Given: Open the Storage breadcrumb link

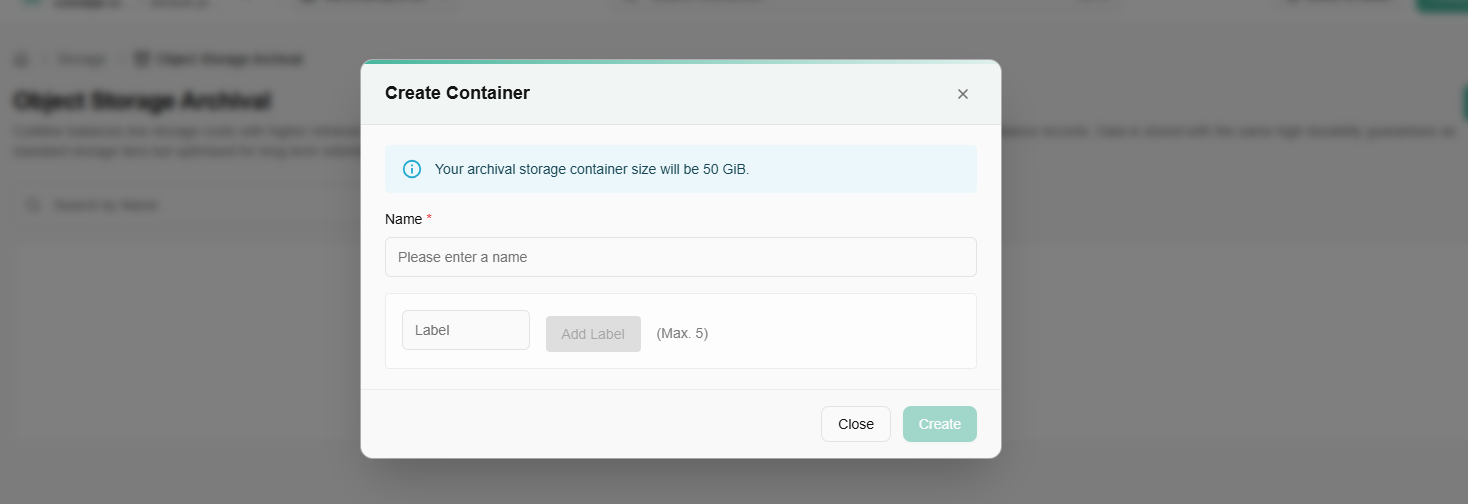Looking at the screenshot, I should [x=81, y=60].
